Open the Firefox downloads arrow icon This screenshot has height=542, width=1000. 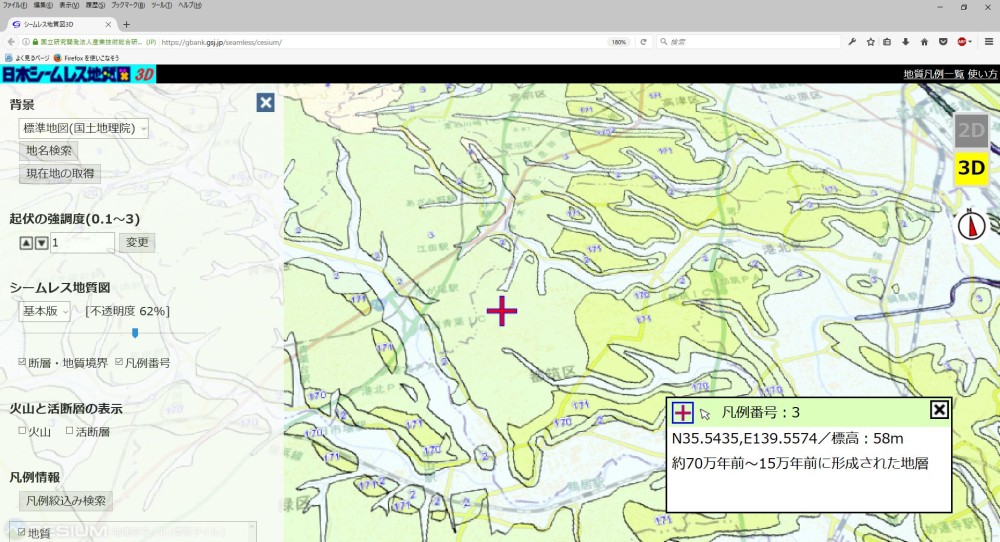point(906,42)
